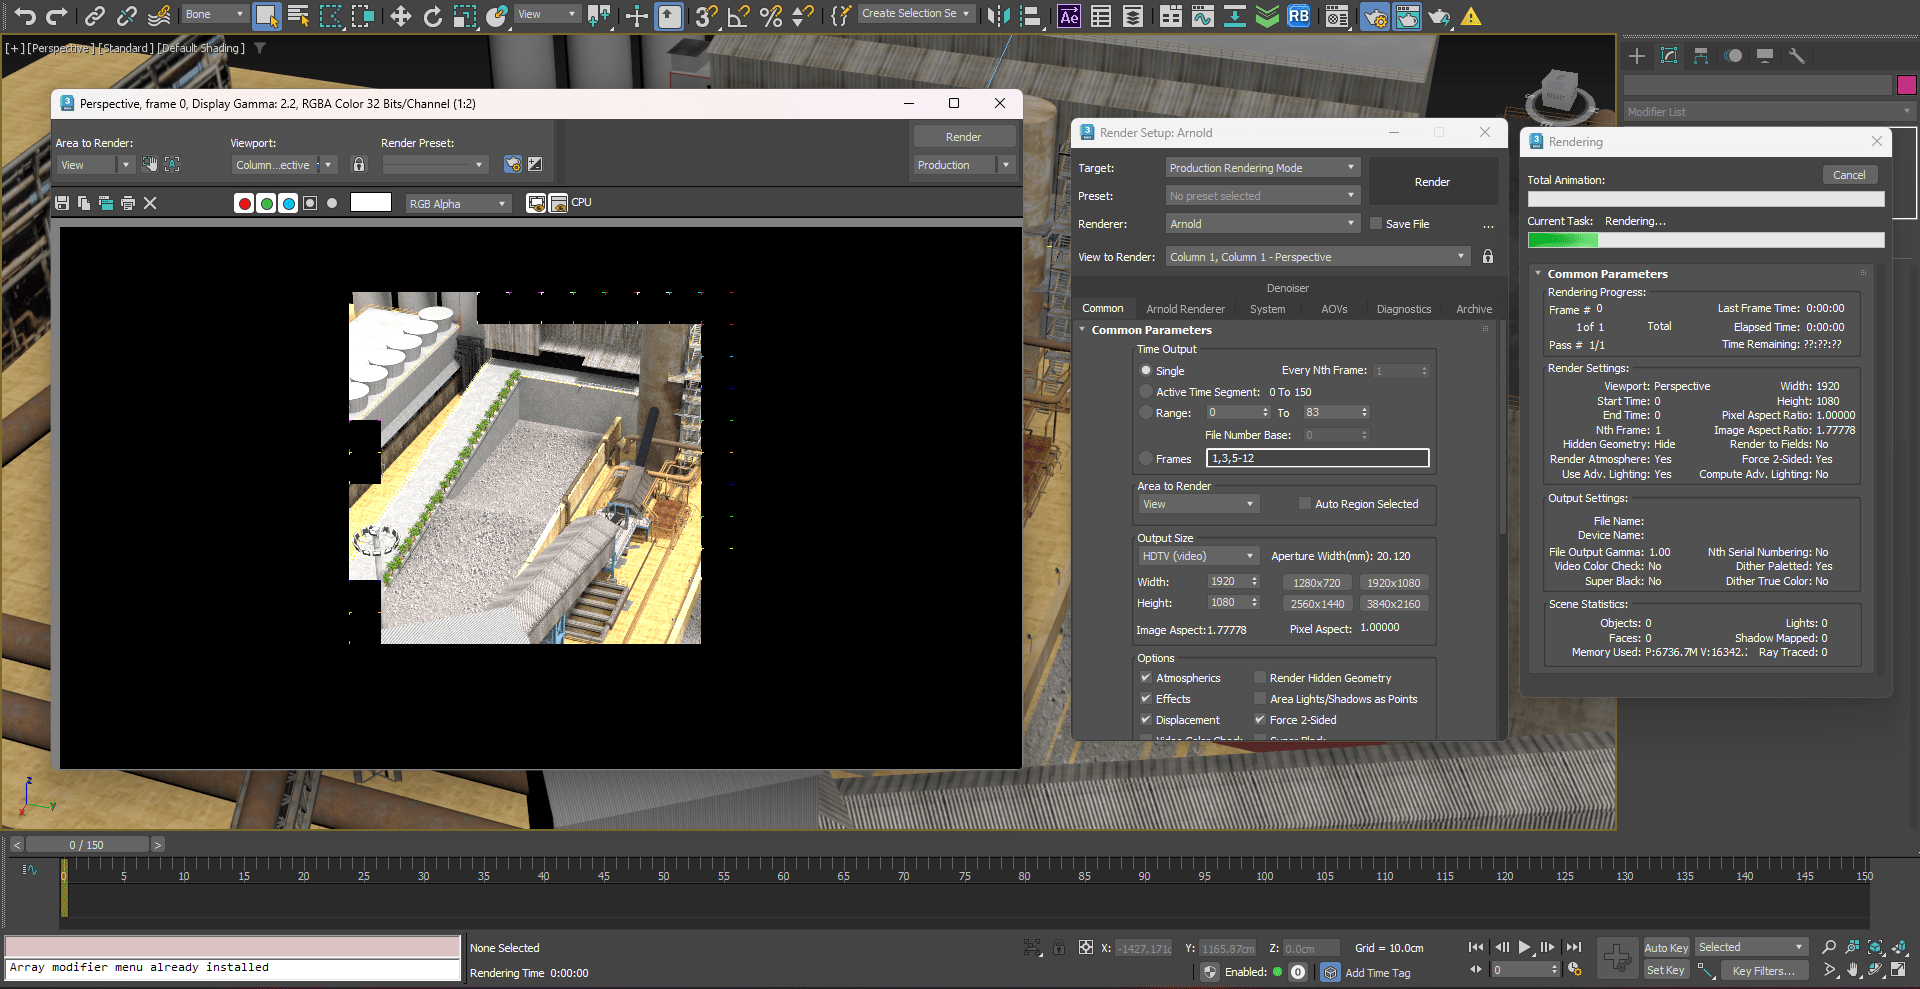
Task: Print the rendered image
Action: tap(127, 202)
